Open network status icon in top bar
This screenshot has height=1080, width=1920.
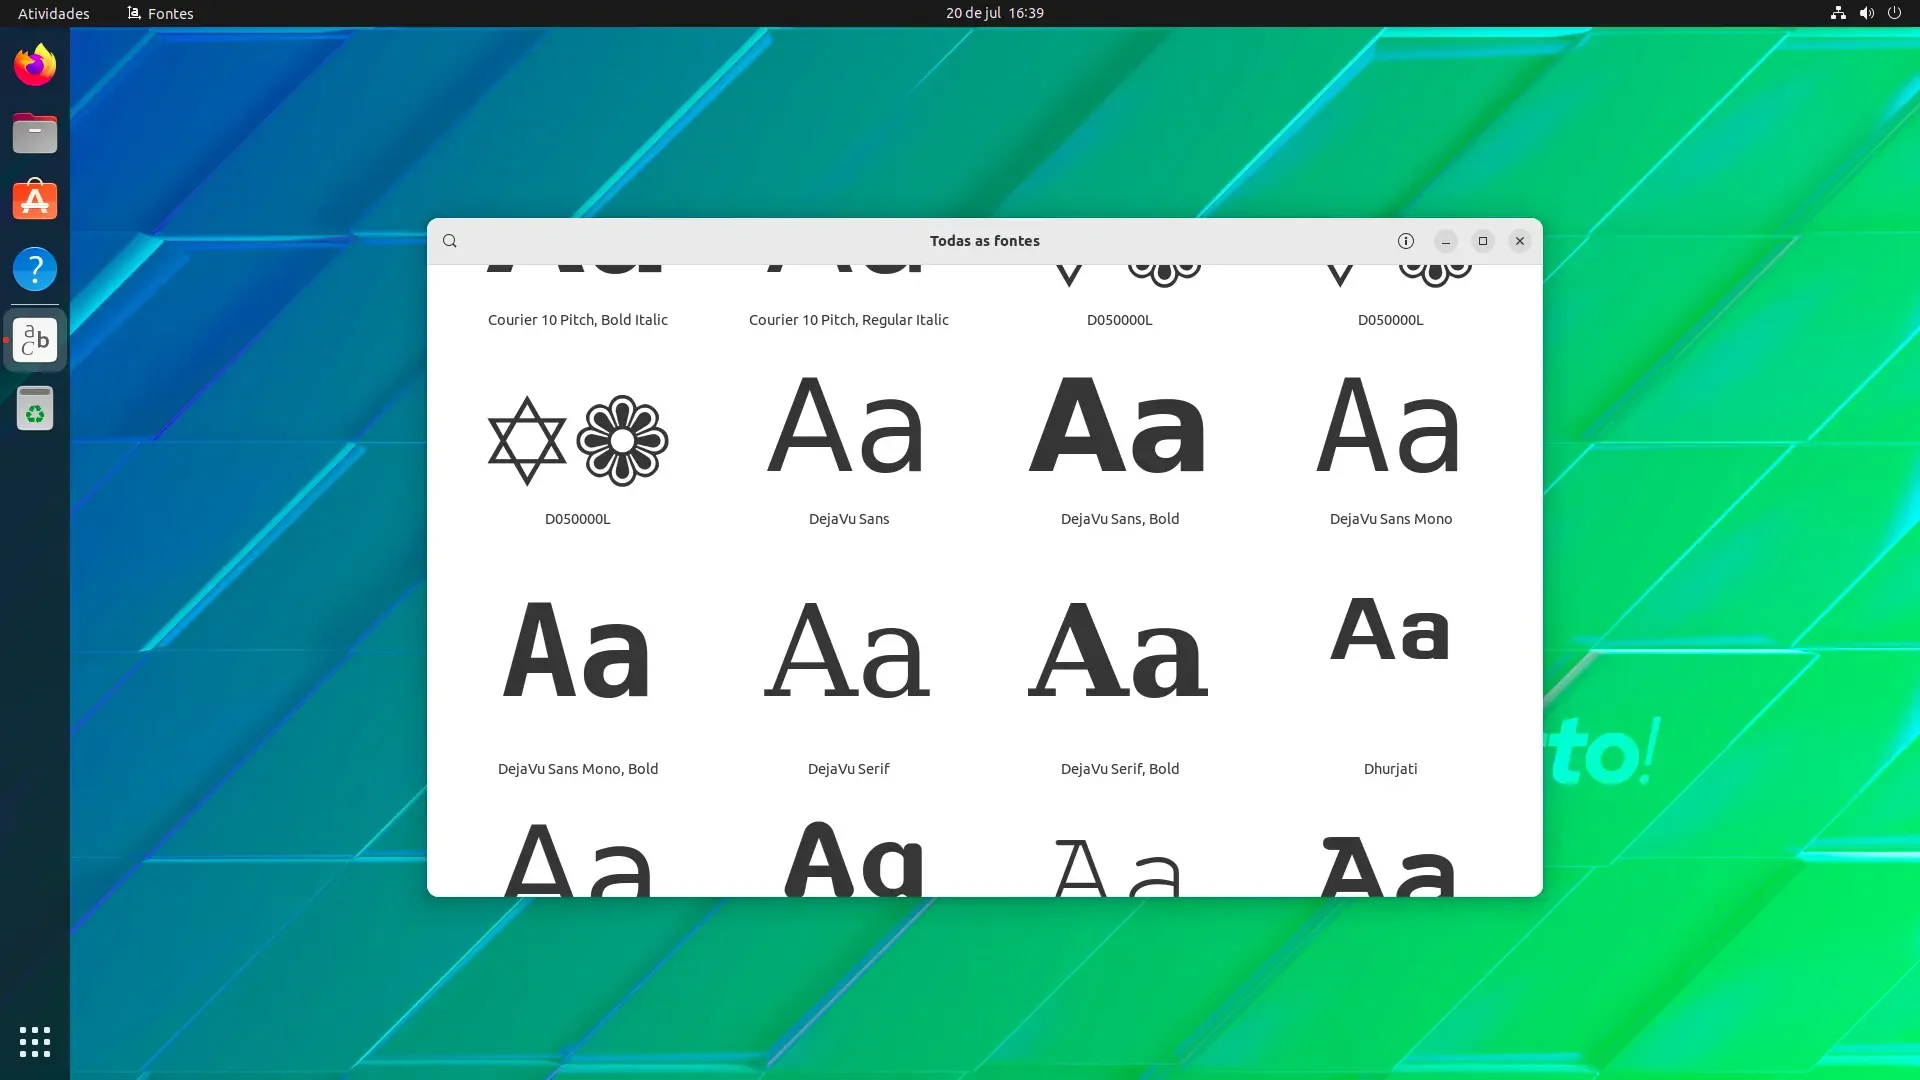click(x=1838, y=13)
